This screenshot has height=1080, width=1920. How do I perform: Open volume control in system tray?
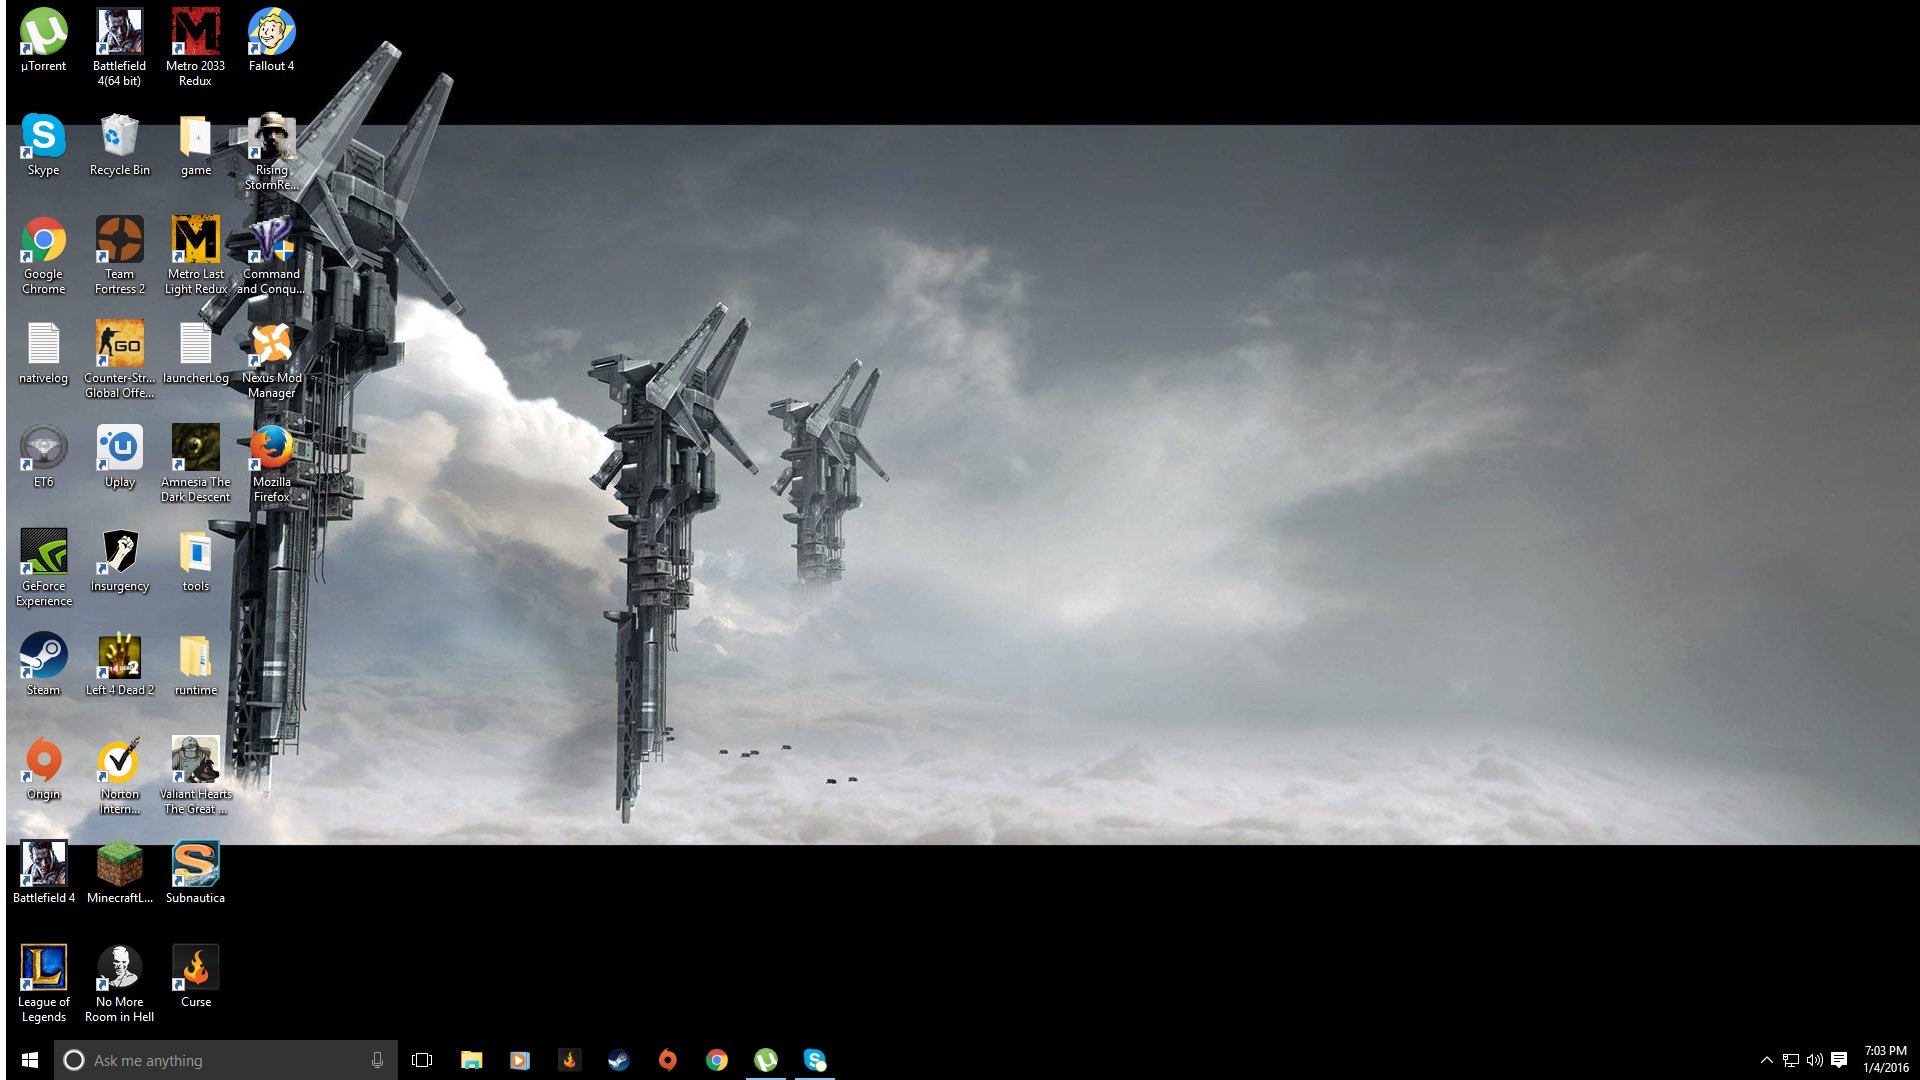[x=1814, y=1060]
